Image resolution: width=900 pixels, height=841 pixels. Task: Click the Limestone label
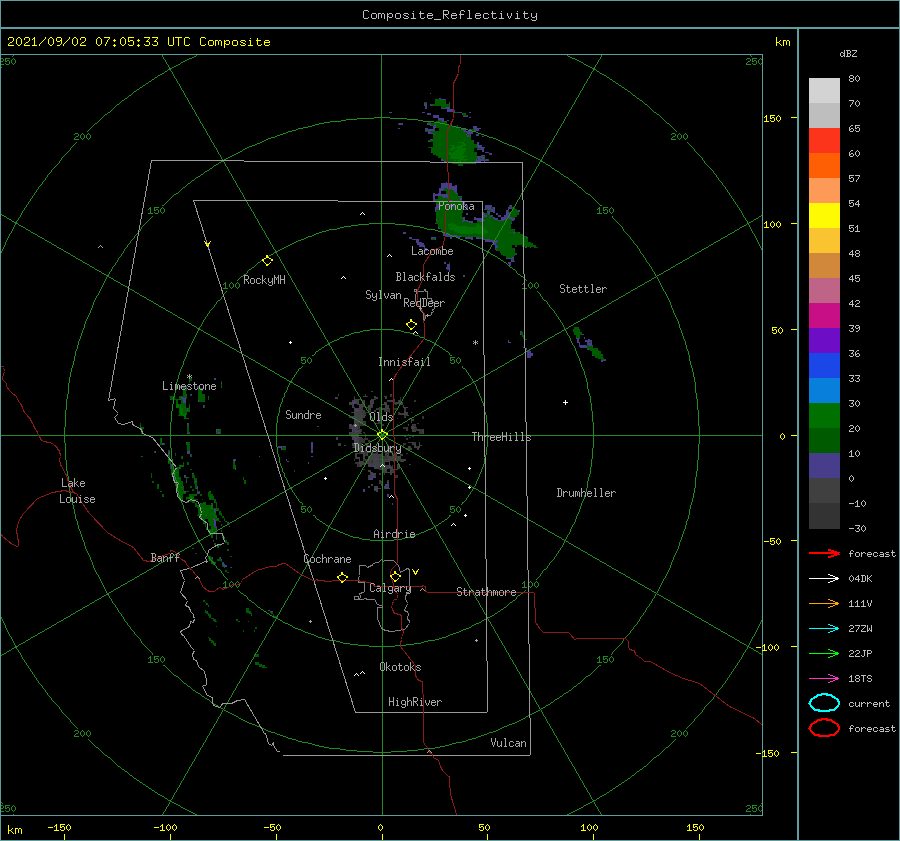point(189,386)
